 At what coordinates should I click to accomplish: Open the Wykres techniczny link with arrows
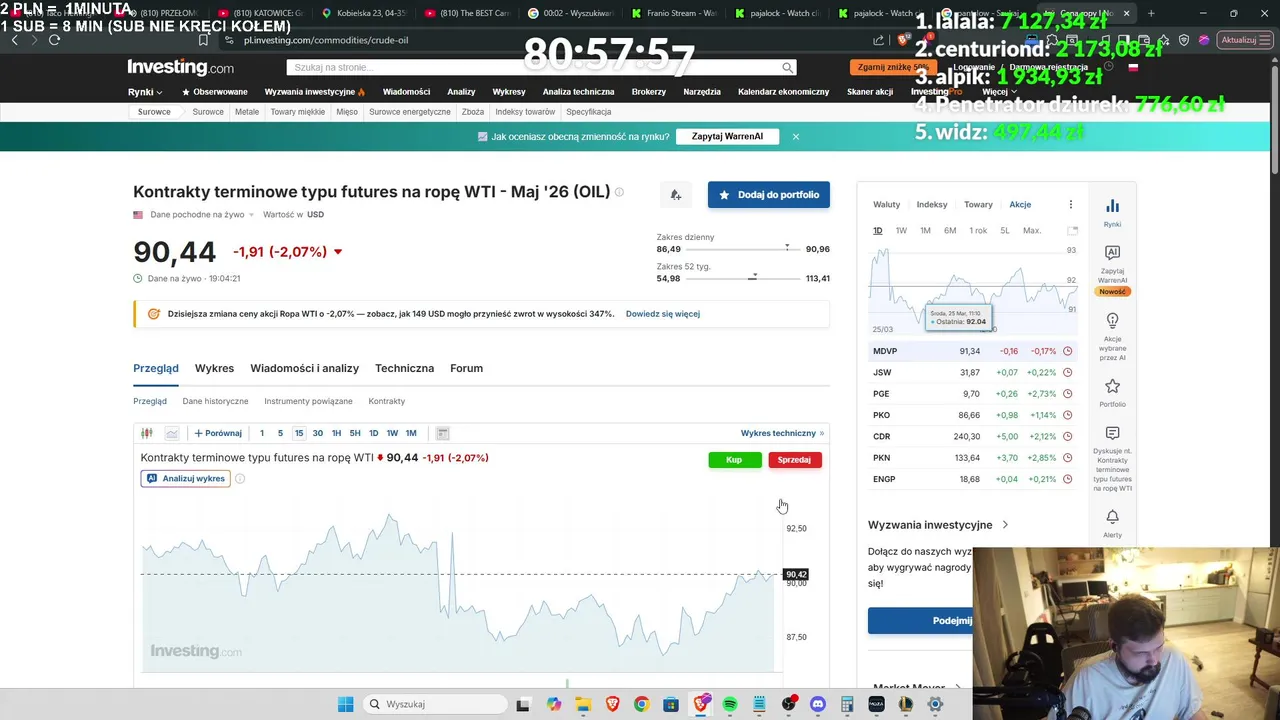782,433
